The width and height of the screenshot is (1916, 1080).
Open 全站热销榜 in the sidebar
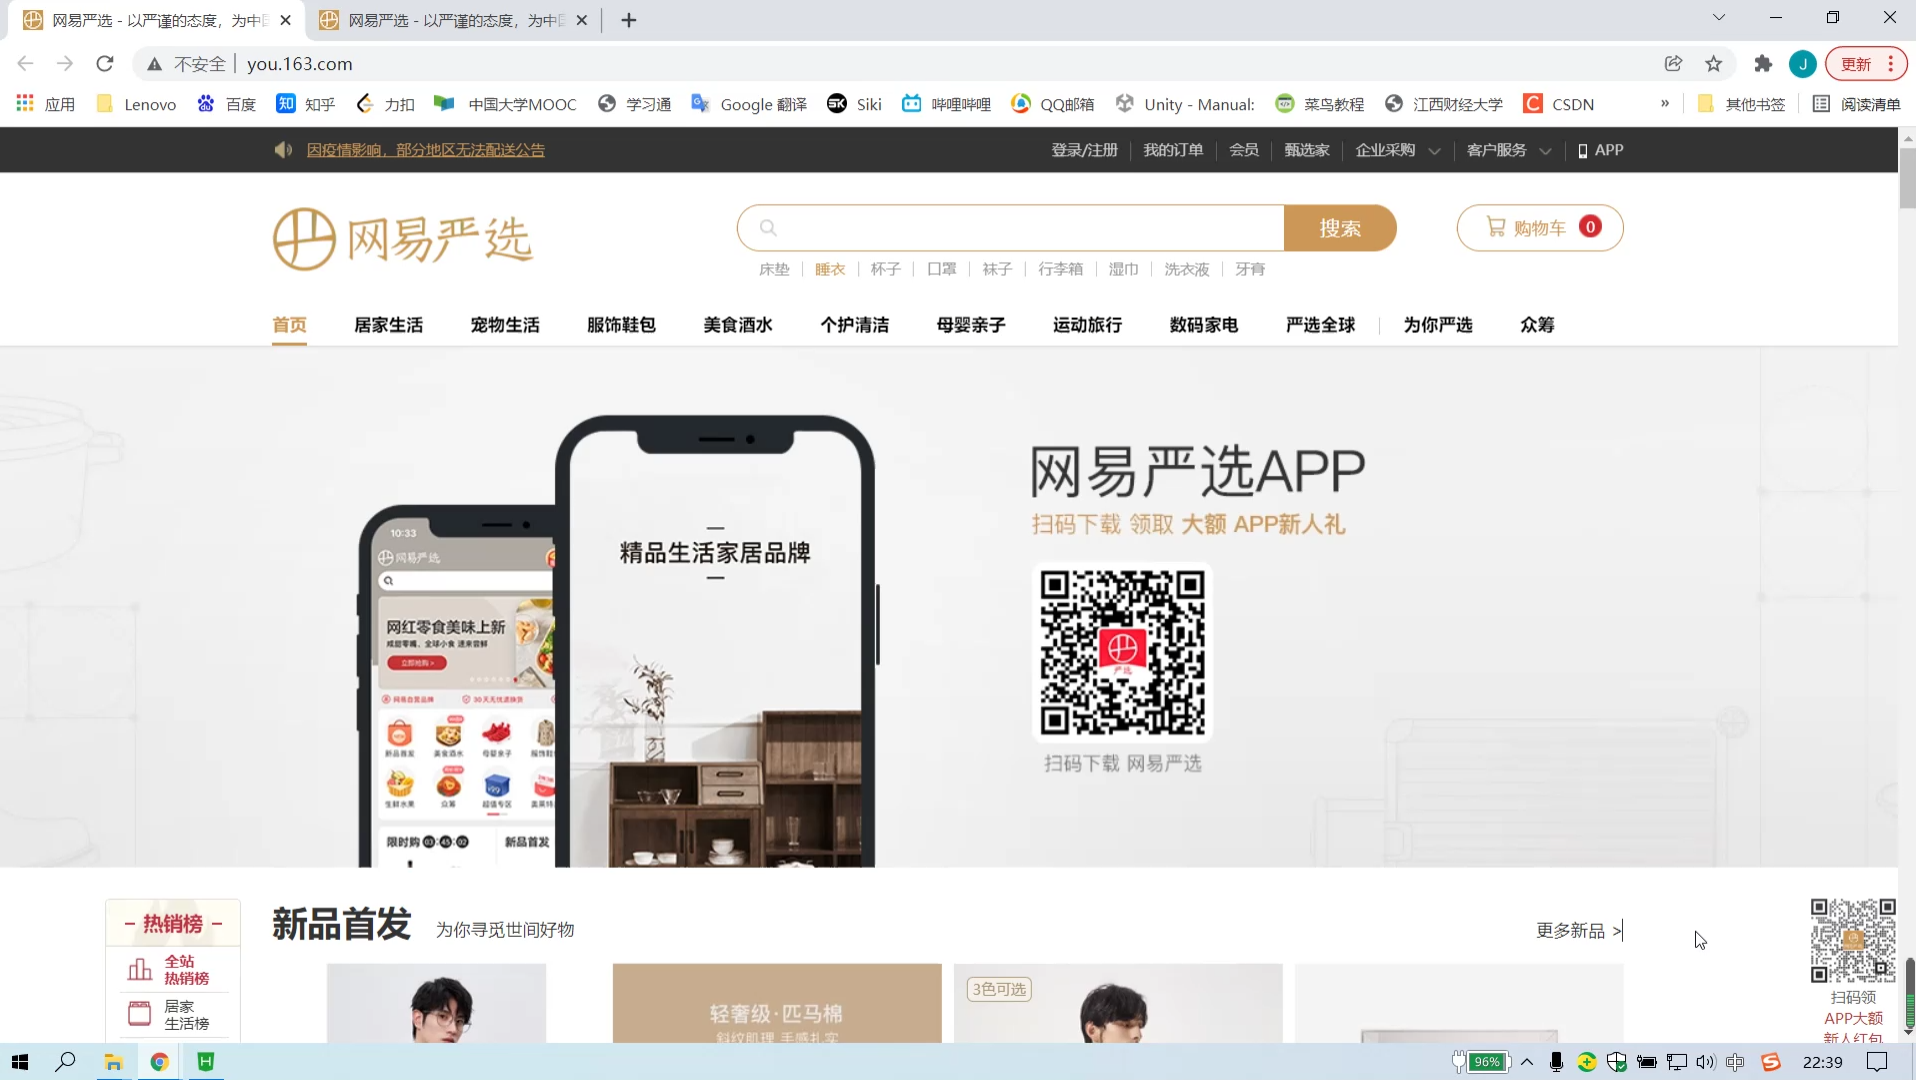tap(172, 969)
